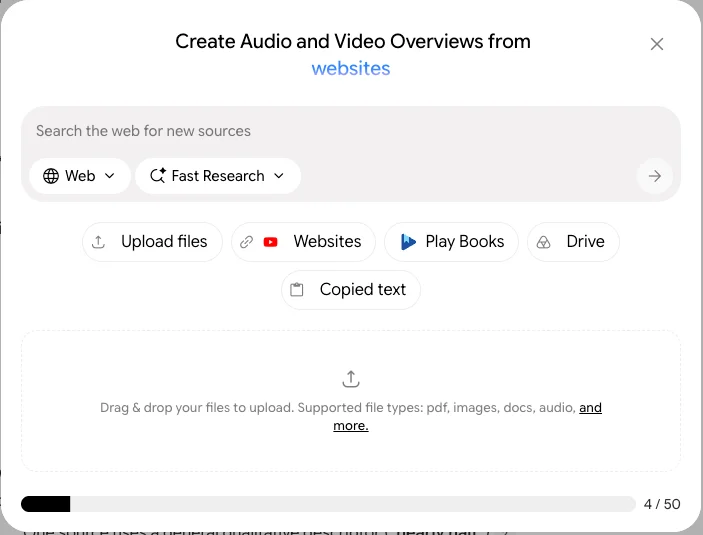This screenshot has width=703, height=535.
Task: Click the Google Drive triangle icon
Action: (x=543, y=243)
